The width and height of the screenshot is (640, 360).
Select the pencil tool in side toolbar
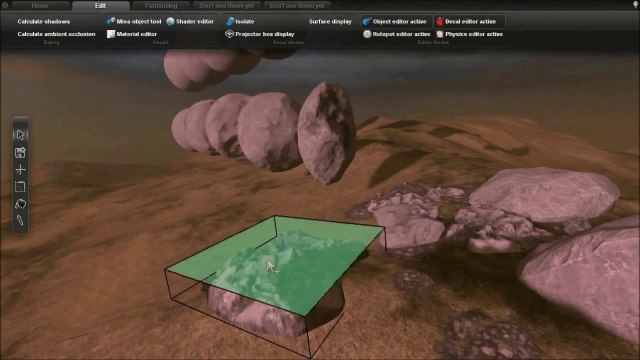[x=20, y=220]
